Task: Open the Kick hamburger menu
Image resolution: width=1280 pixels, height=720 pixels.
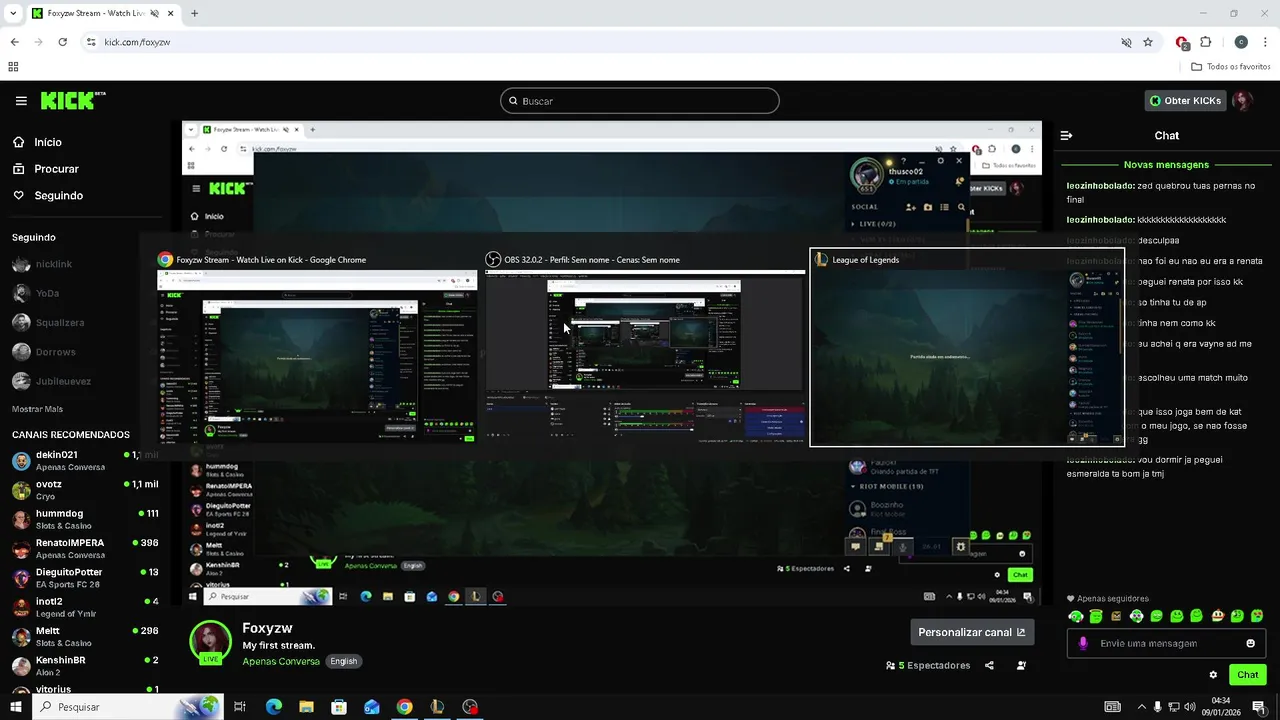Action: (21, 101)
